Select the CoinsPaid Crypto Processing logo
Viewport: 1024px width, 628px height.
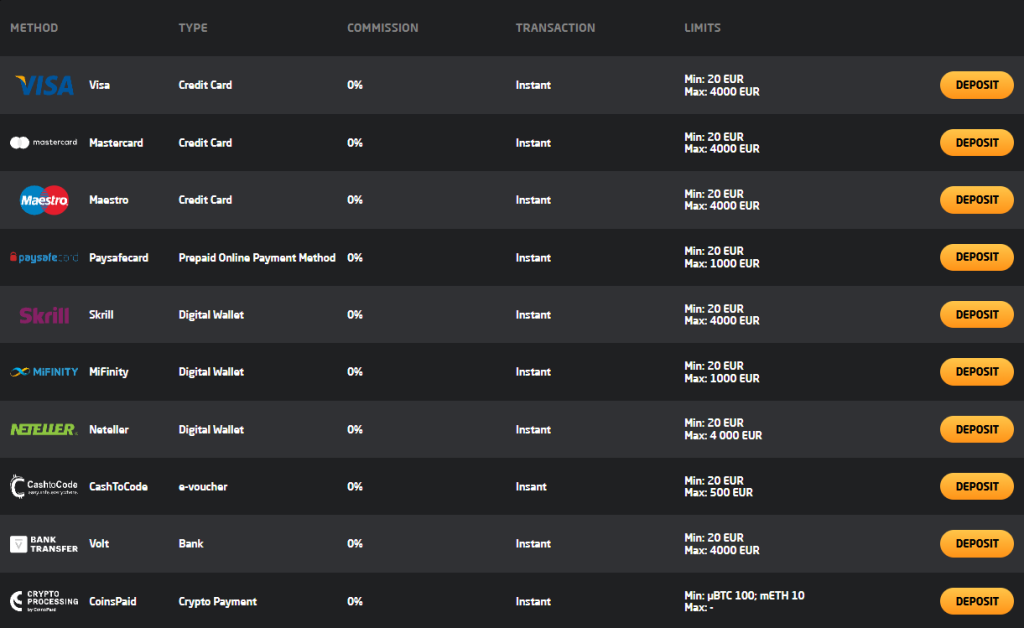[x=44, y=601]
